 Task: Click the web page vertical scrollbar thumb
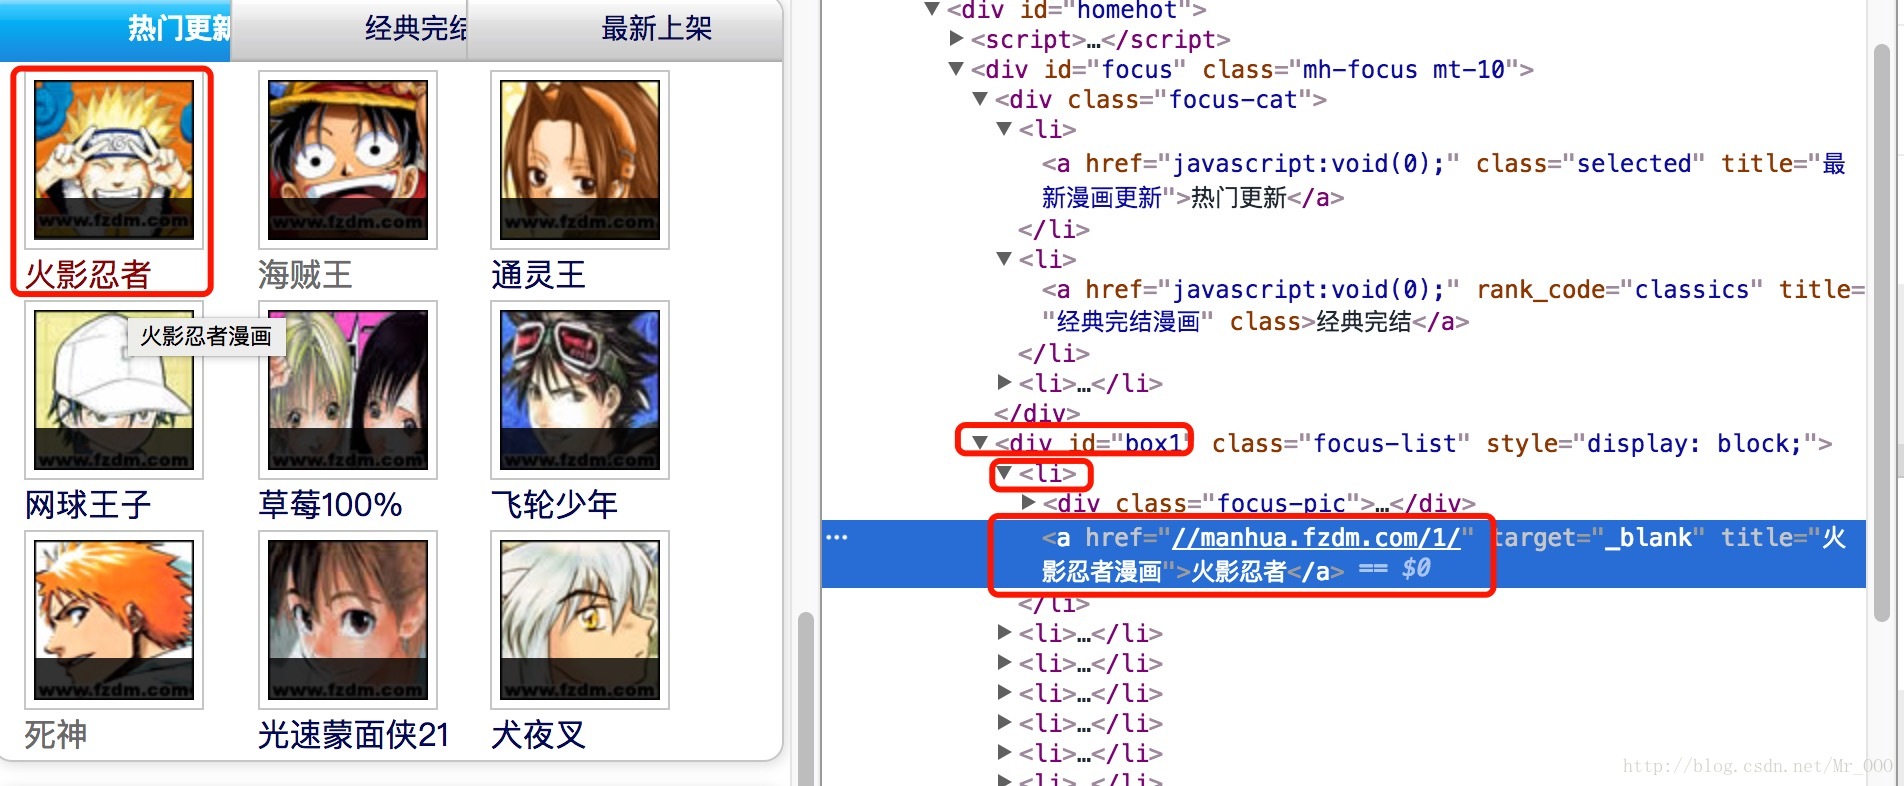(804, 698)
